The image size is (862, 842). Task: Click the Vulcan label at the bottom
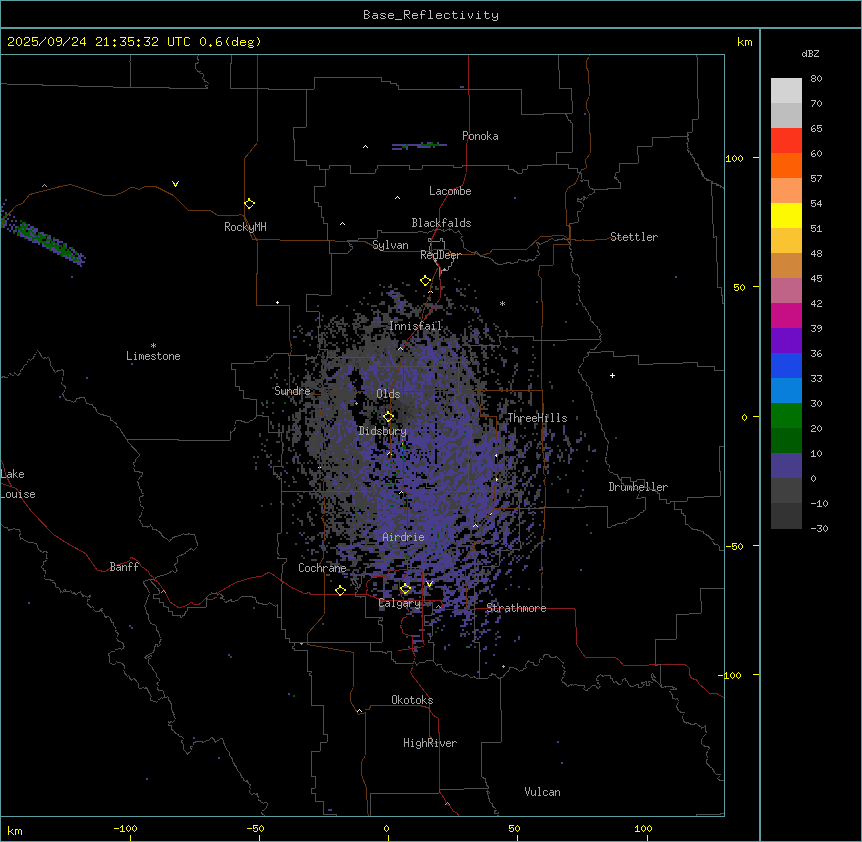[542, 792]
